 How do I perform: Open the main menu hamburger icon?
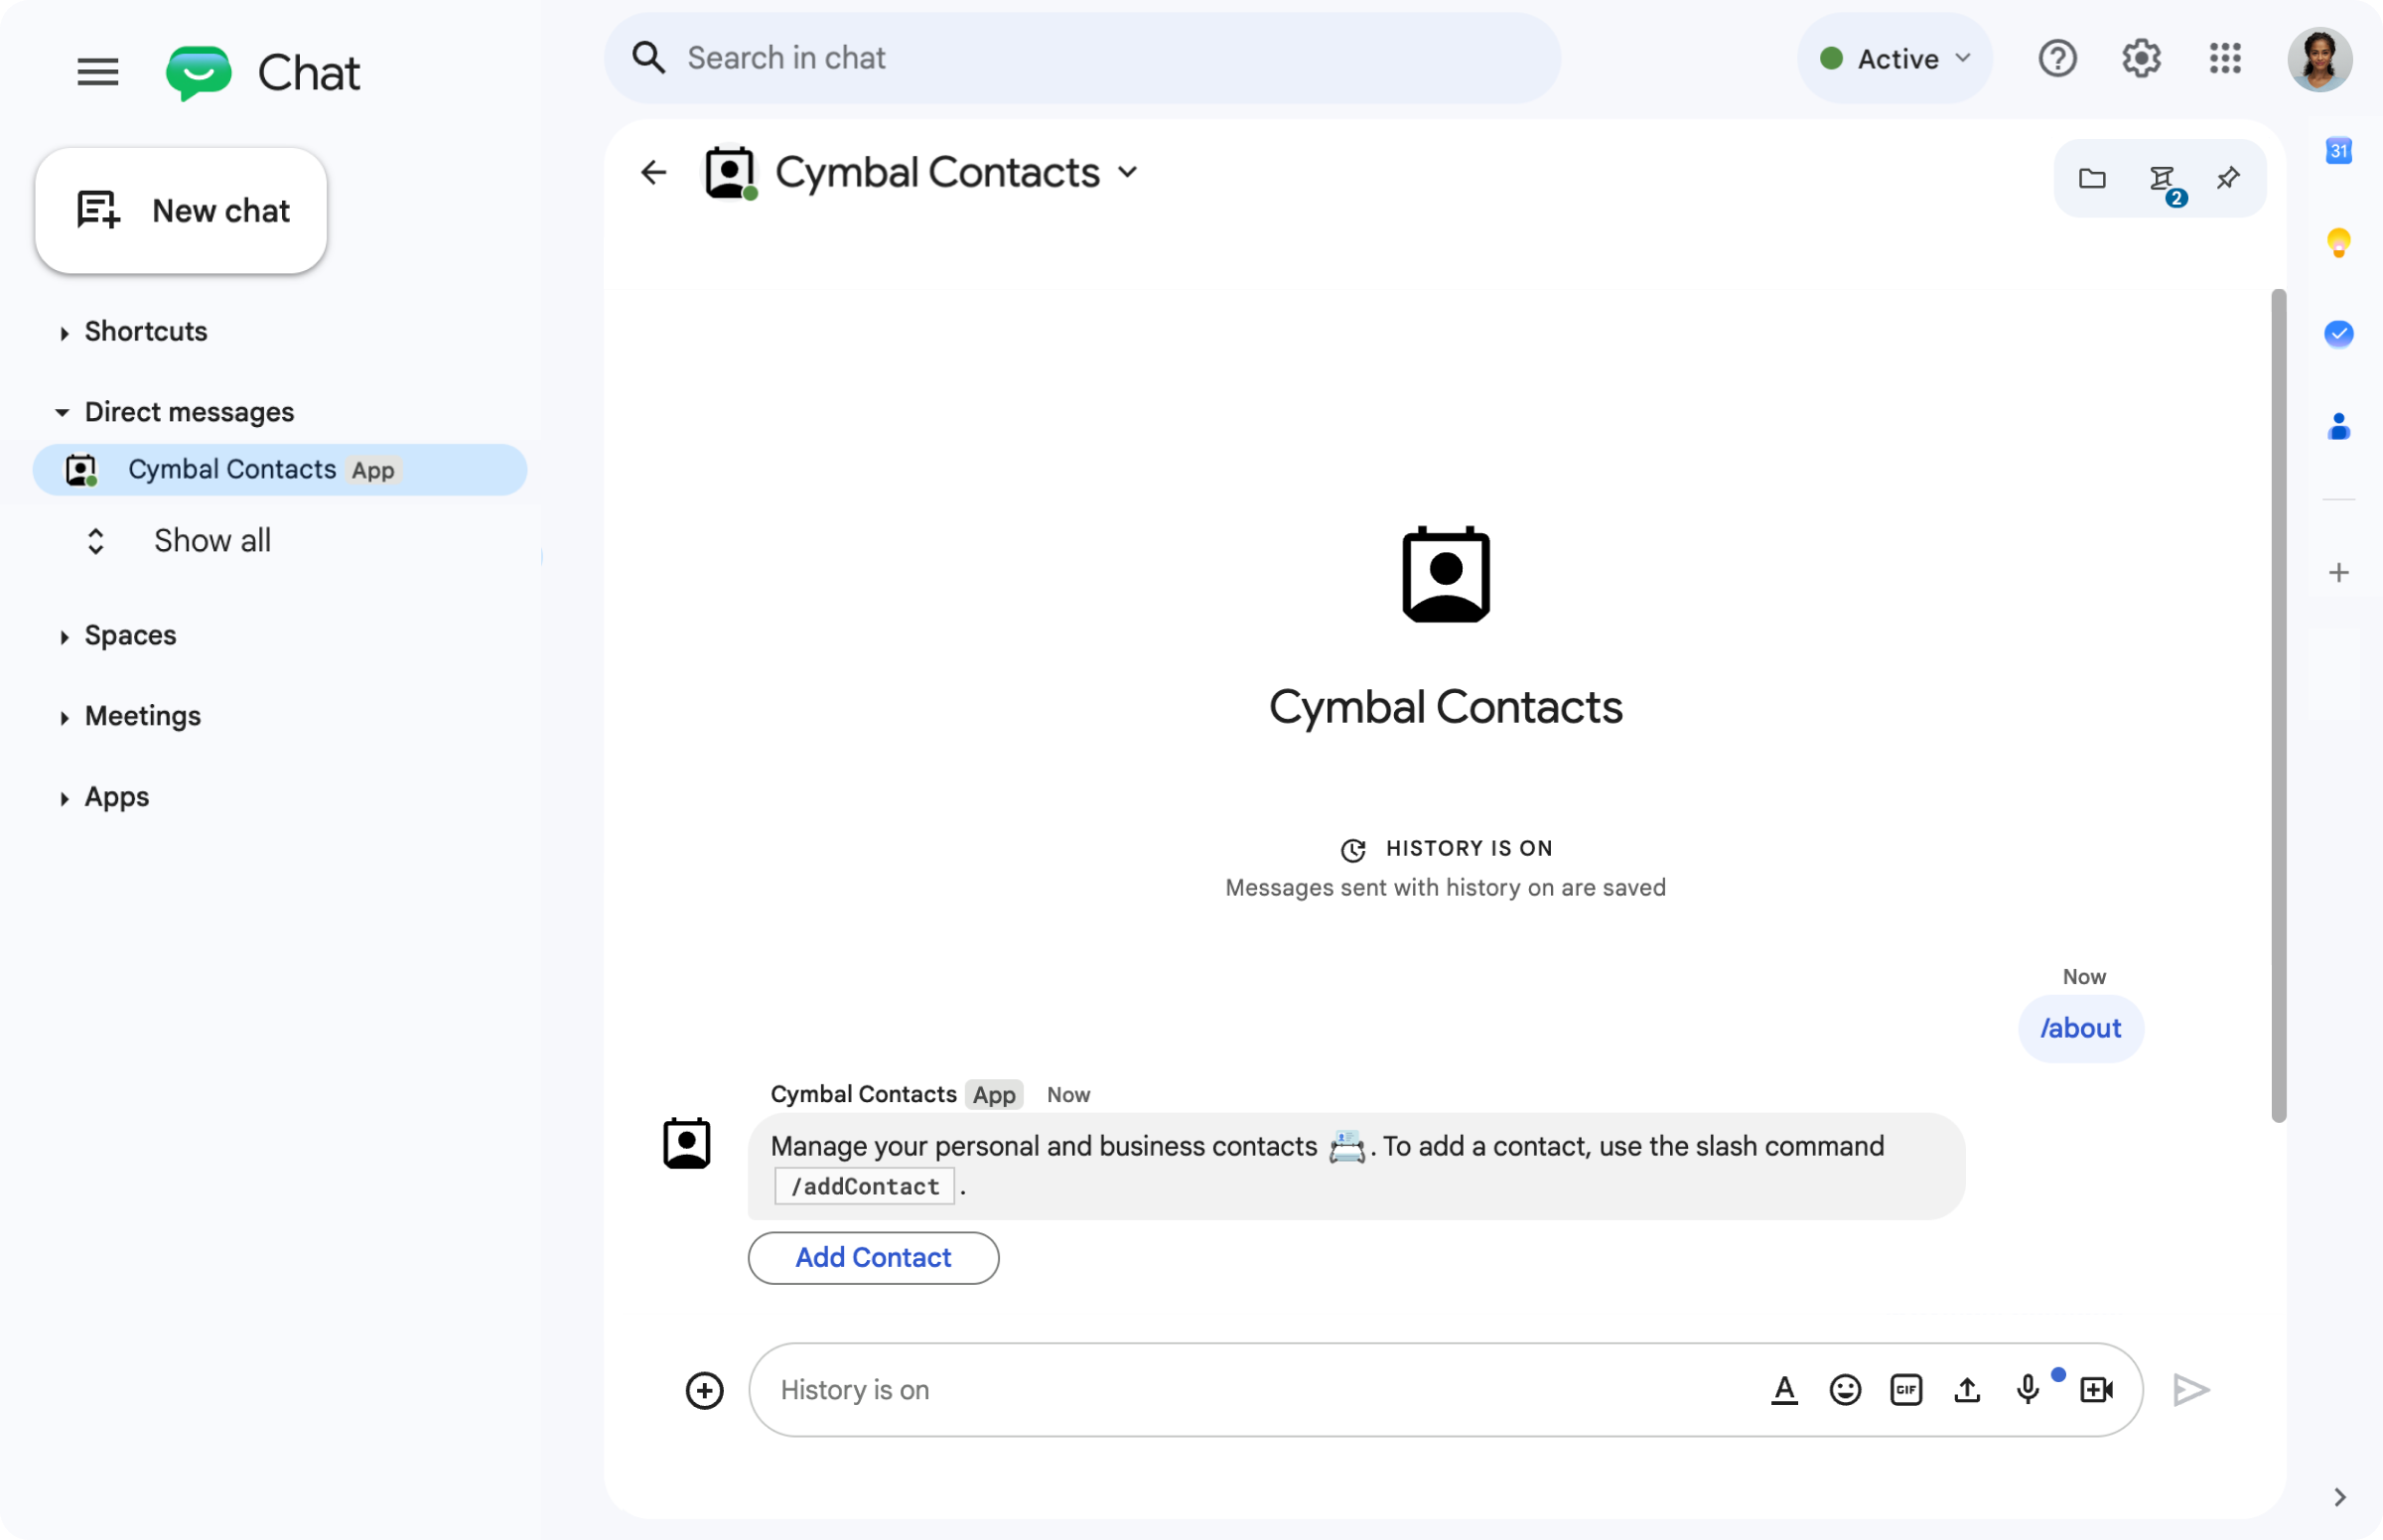pyautogui.click(x=98, y=72)
